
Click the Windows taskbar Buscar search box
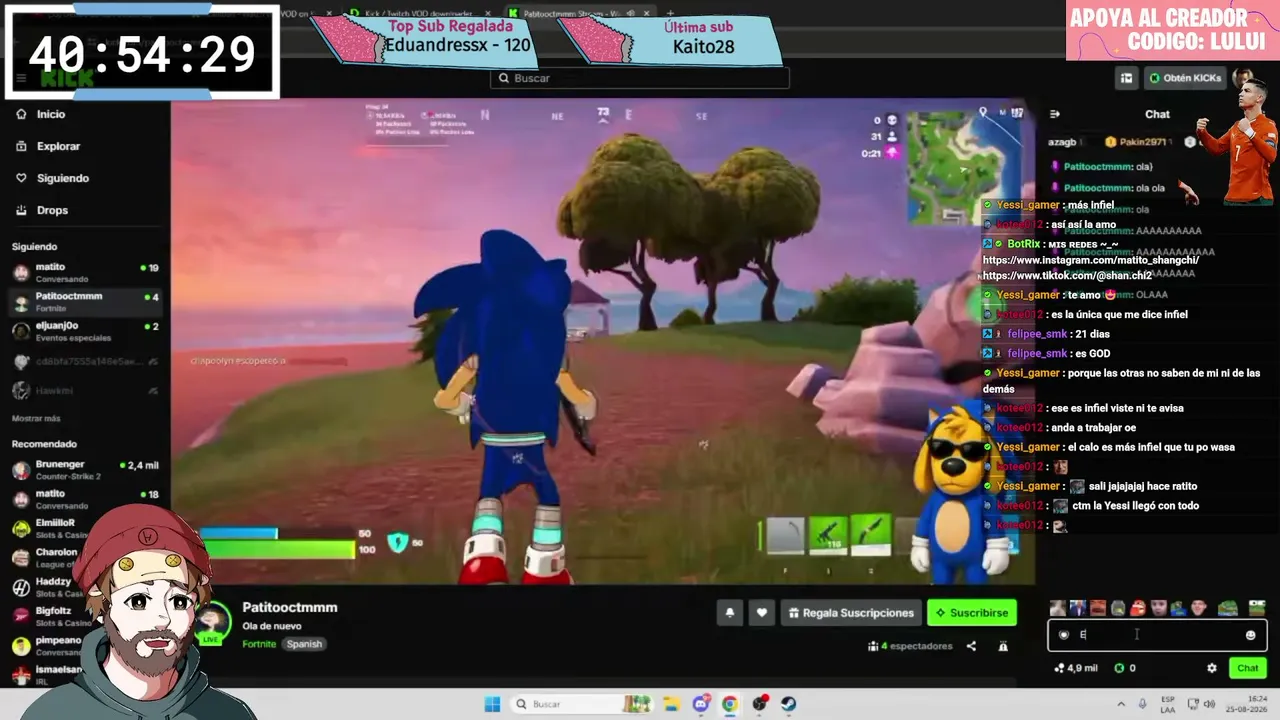584,704
